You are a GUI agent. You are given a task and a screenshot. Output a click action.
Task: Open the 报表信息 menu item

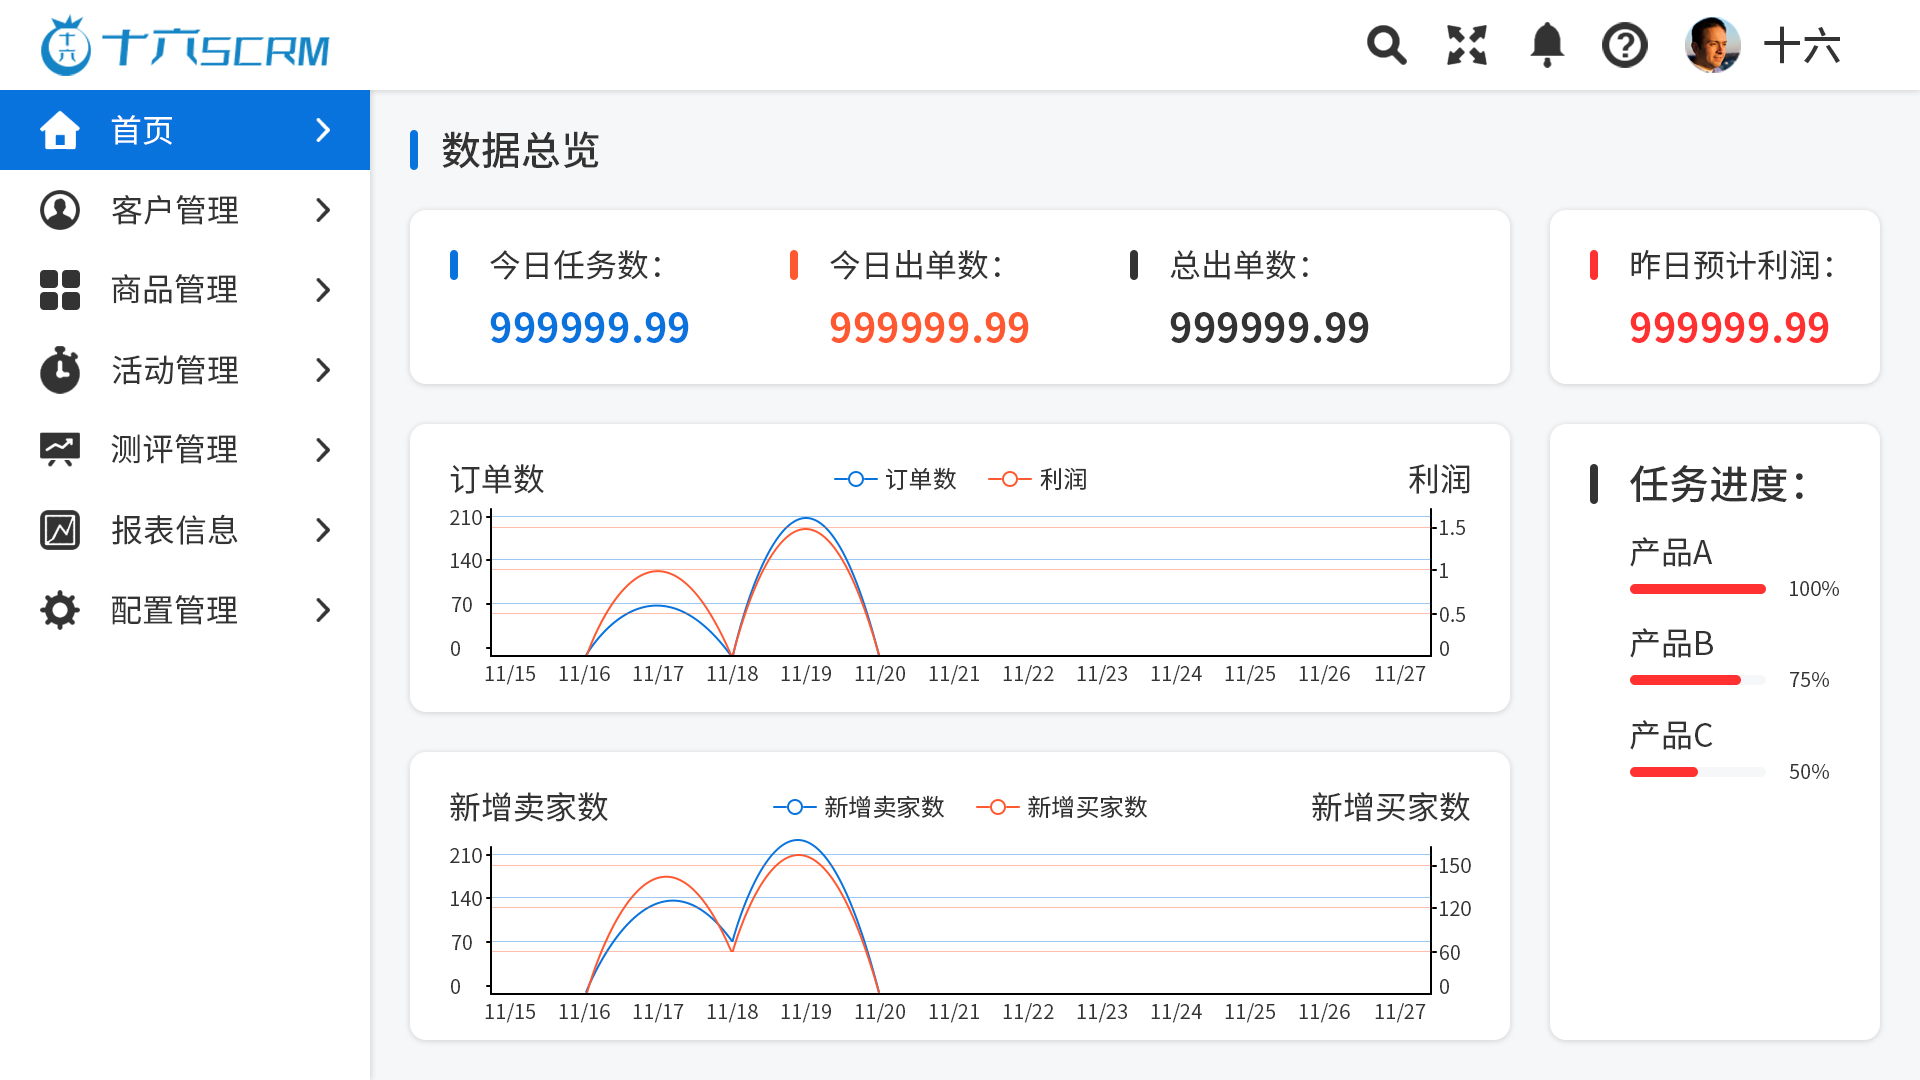point(175,530)
